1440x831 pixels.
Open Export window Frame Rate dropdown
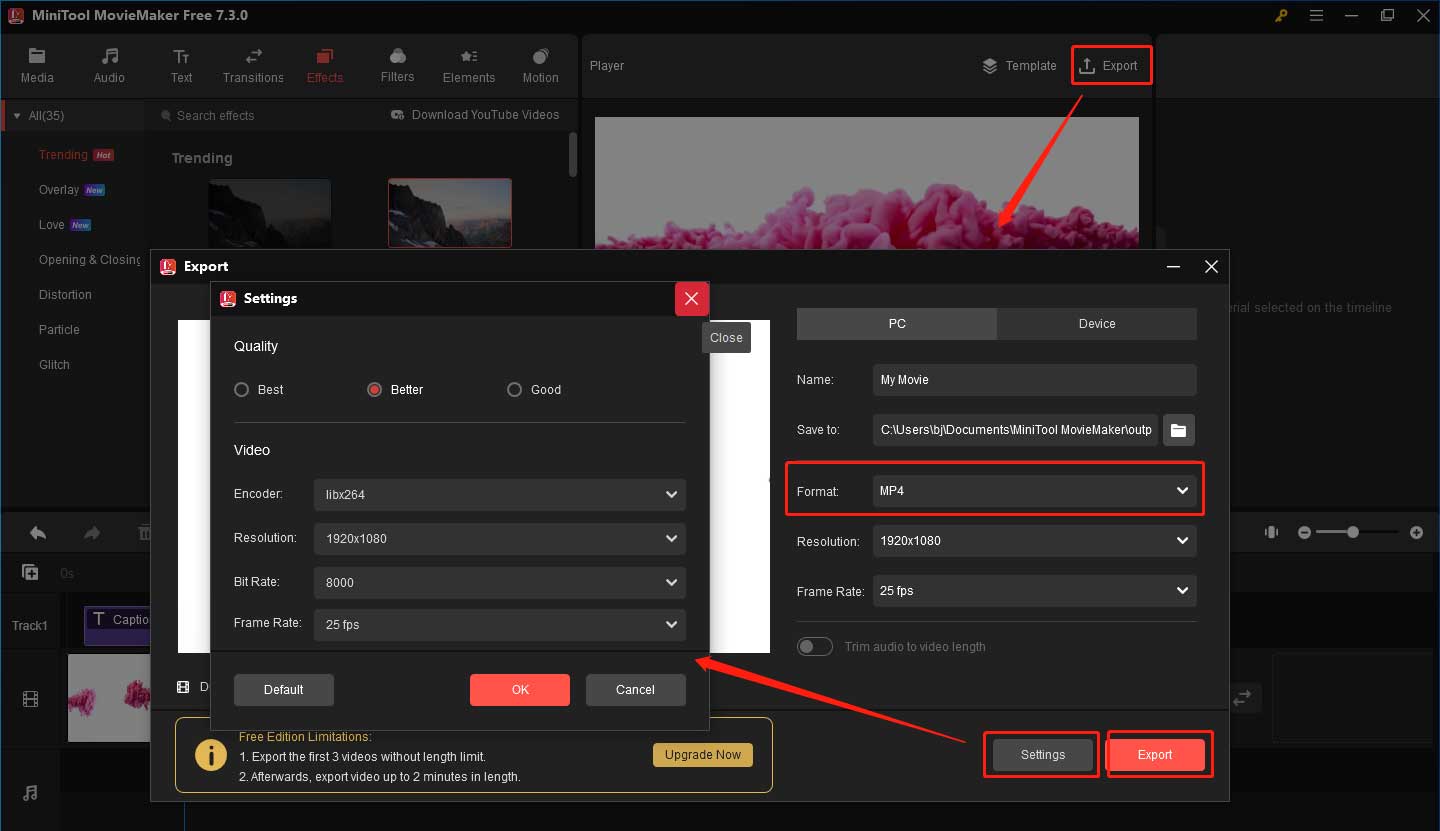[1035, 591]
